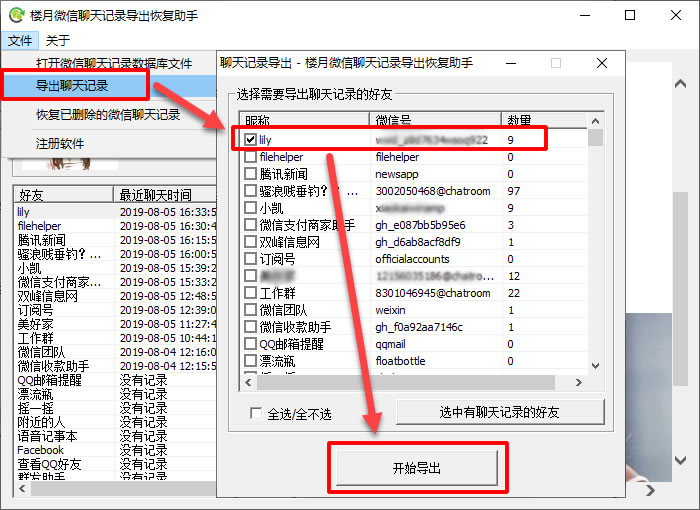Screen dimensions: 700x510
Task: Check the 工作群 checkbox
Action: pyautogui.click(x=251, y=293)
